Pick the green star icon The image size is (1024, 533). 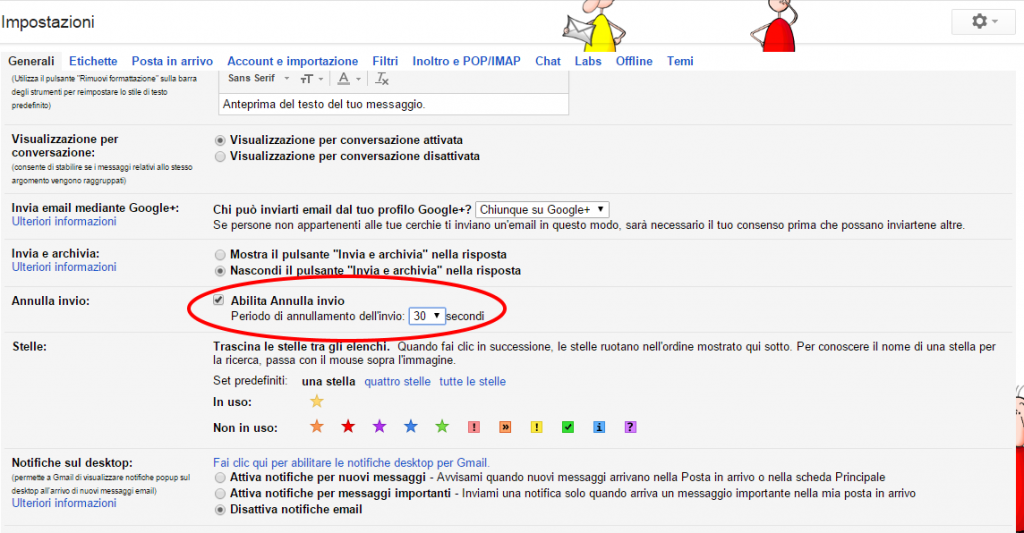[x=442, y=427]
